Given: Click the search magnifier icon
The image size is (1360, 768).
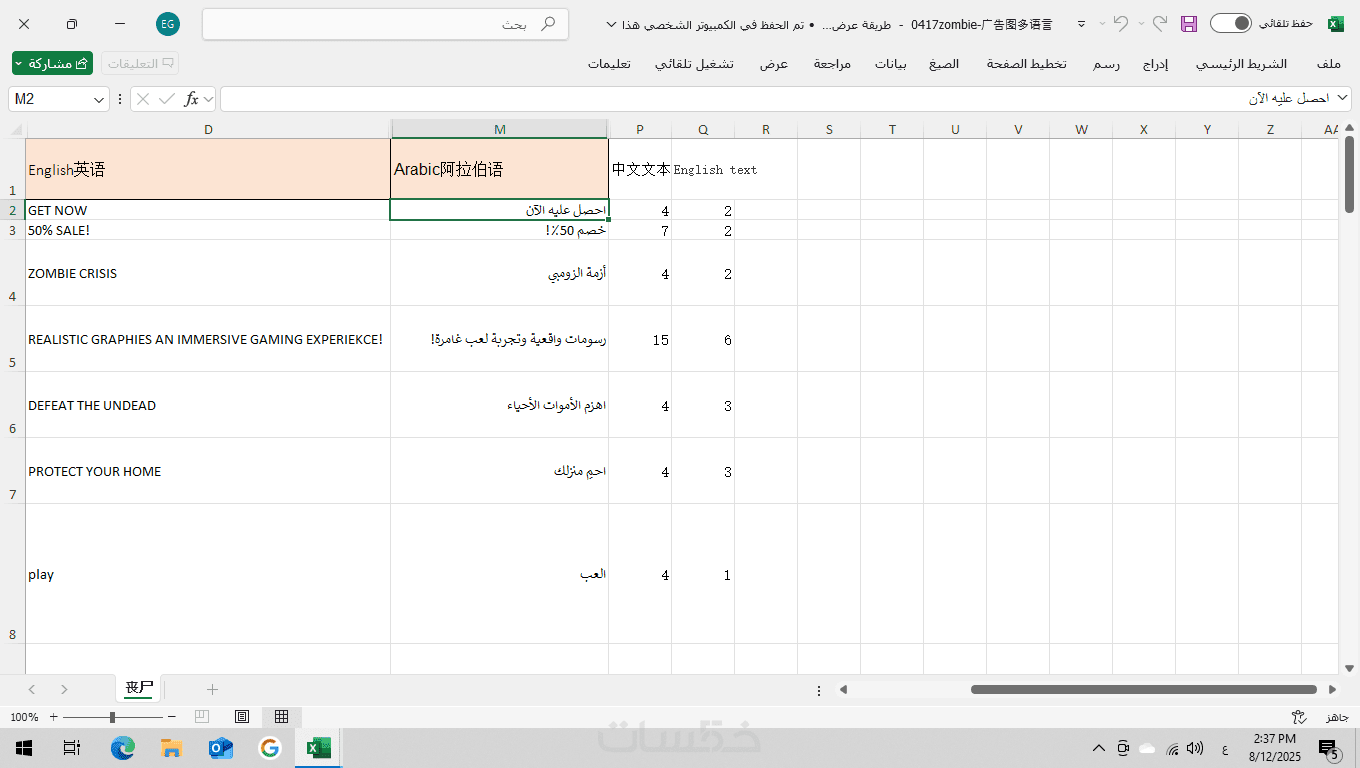Looking at the screenshot, I should click(548, 24).
